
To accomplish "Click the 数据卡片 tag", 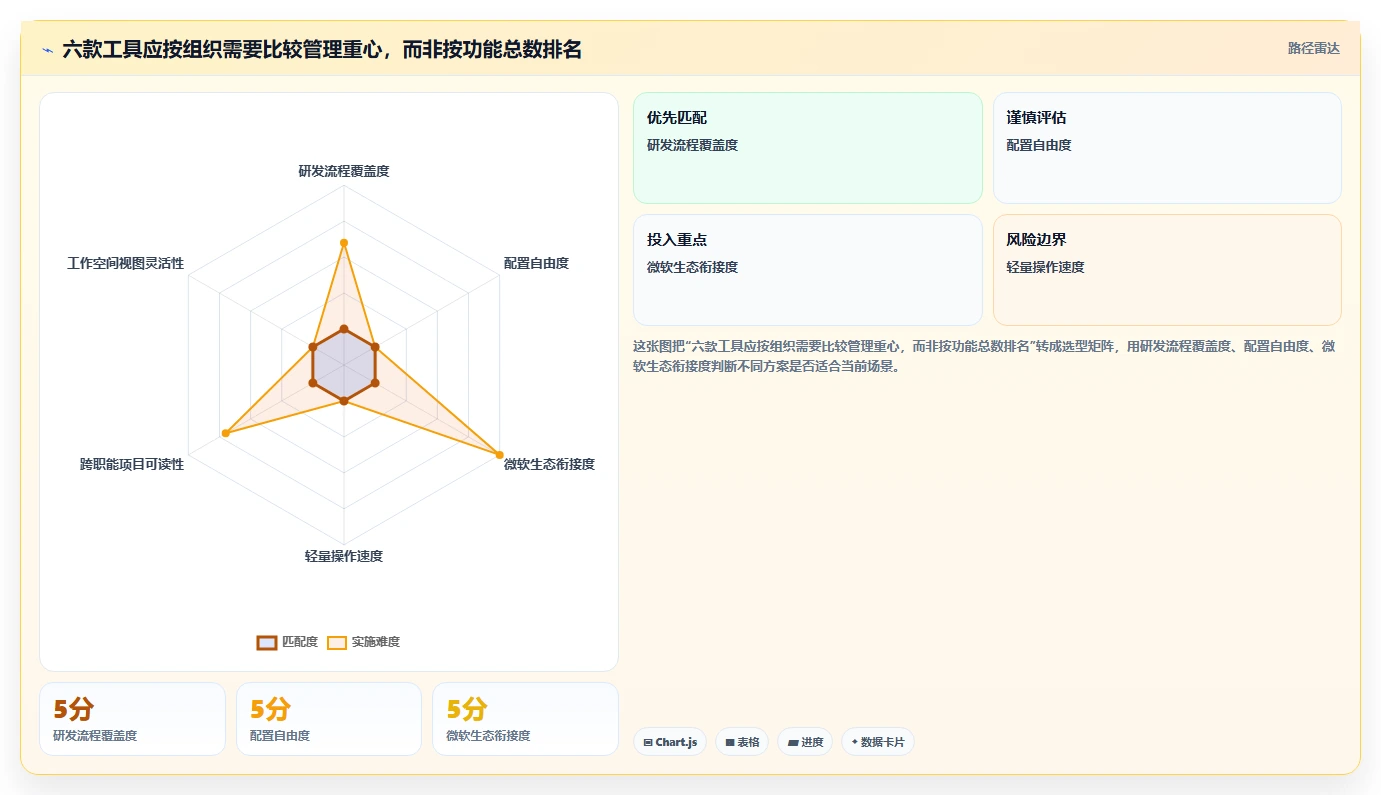I will [x=878, y=742].
